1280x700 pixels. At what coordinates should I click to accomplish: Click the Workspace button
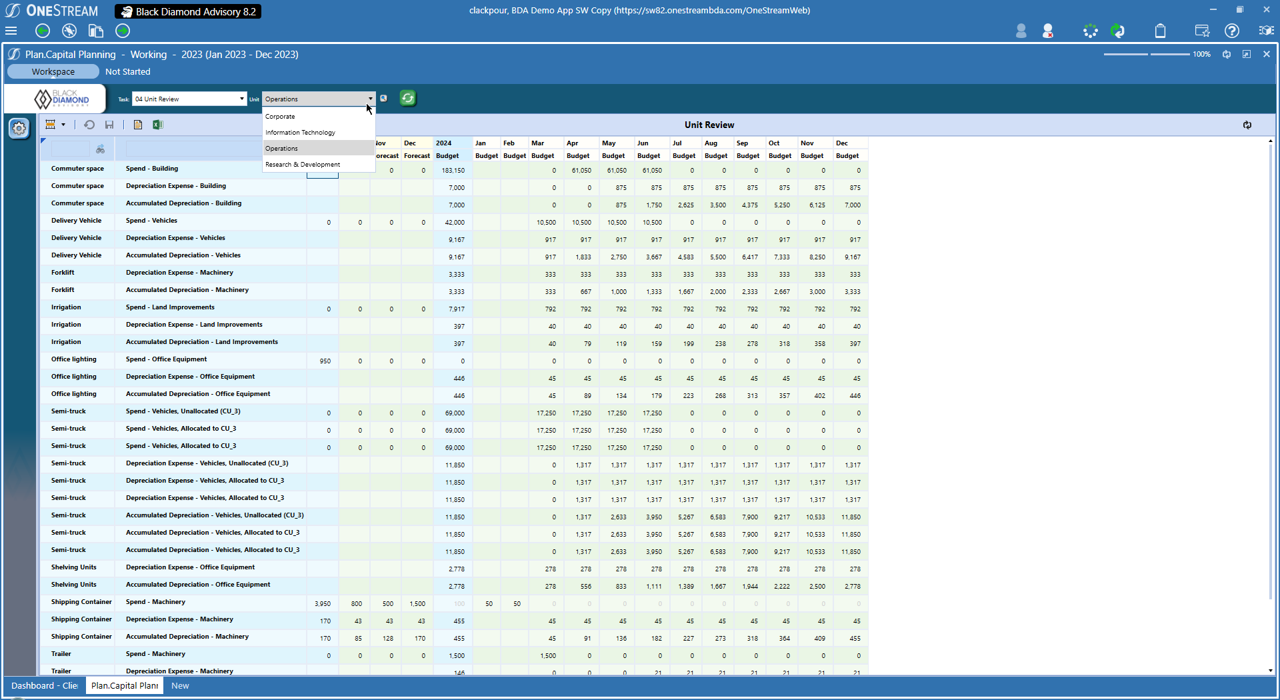[52, 71]
